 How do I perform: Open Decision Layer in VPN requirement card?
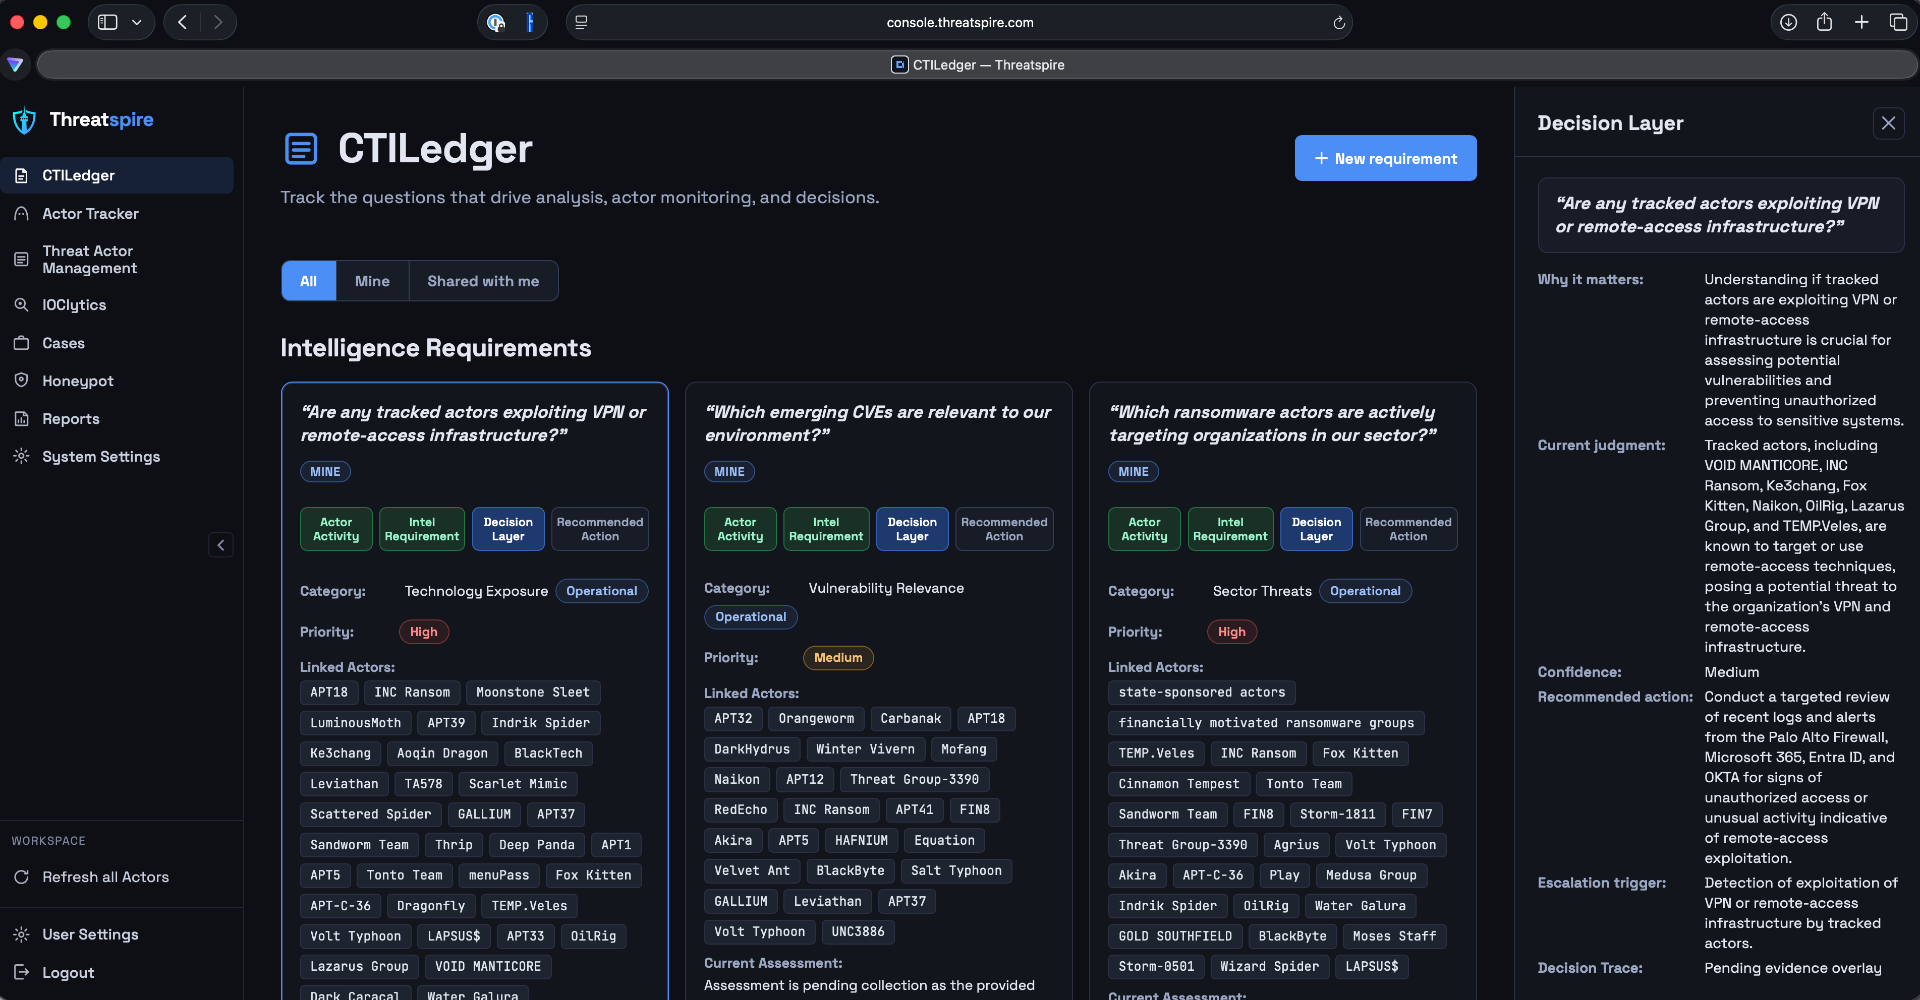click(x=508, y=529)
